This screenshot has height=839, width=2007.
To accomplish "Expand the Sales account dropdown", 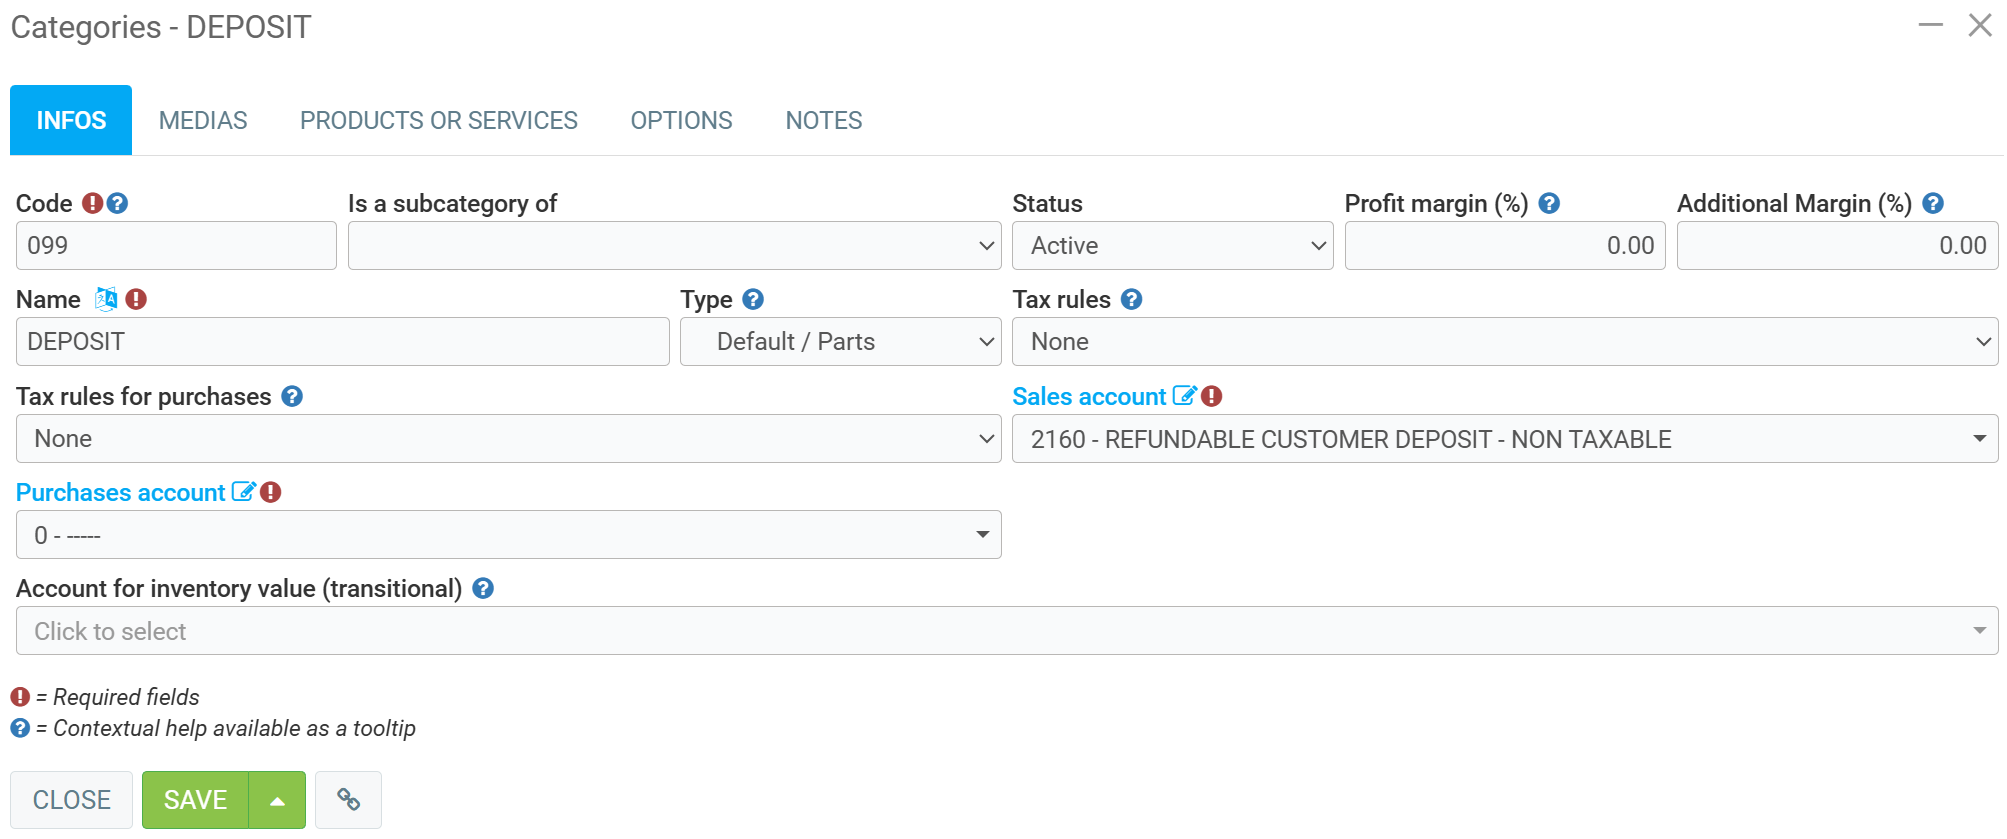I will (x=1504, y=439).
